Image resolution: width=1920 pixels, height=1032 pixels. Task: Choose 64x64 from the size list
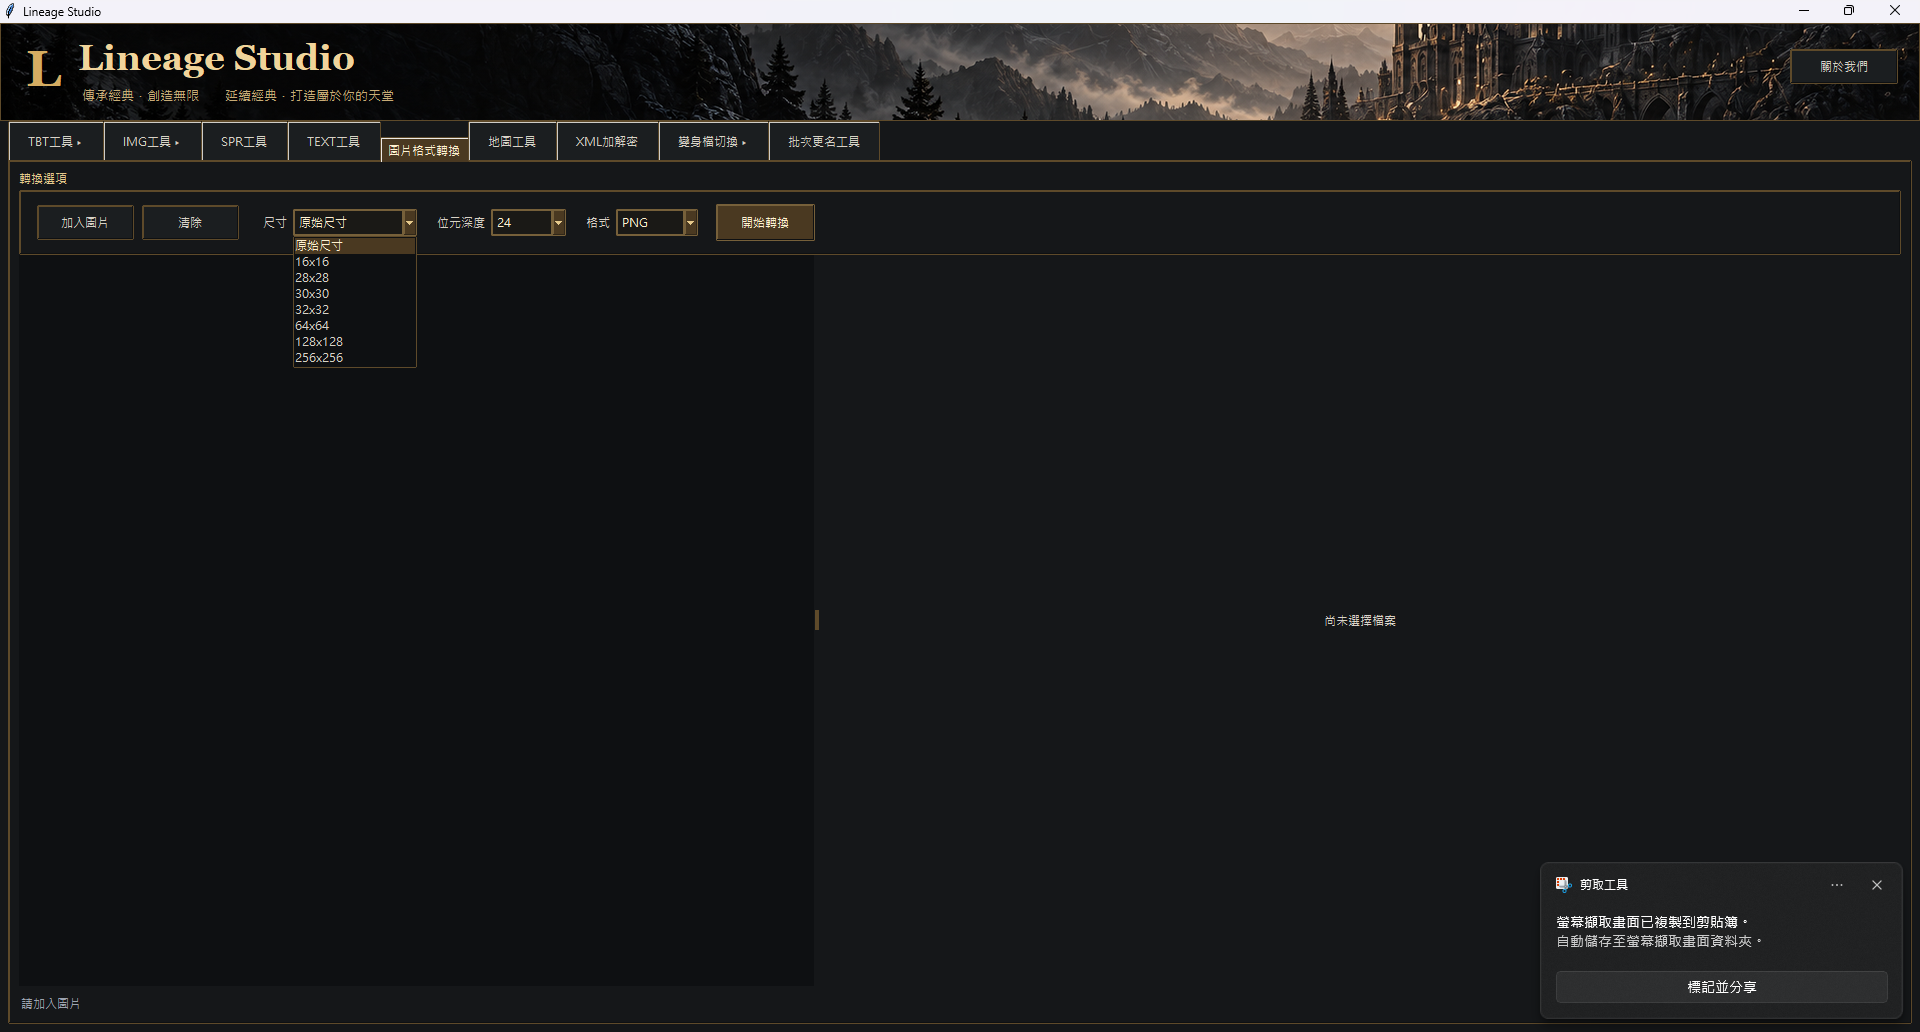pos(354,326)
